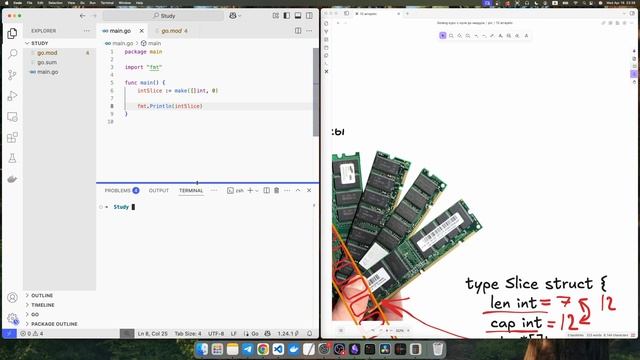Split the terminal pane
The width and height of the screenshot is (640, 360).
[x=267, y=191]
